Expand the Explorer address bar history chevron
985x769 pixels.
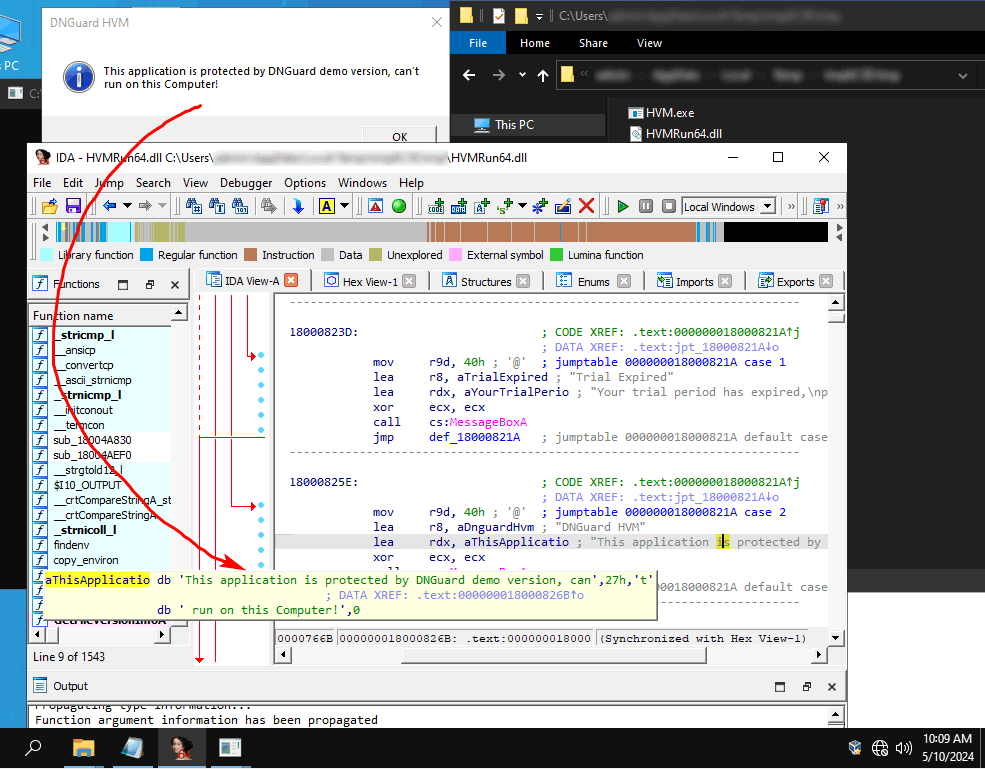point(963,75)
